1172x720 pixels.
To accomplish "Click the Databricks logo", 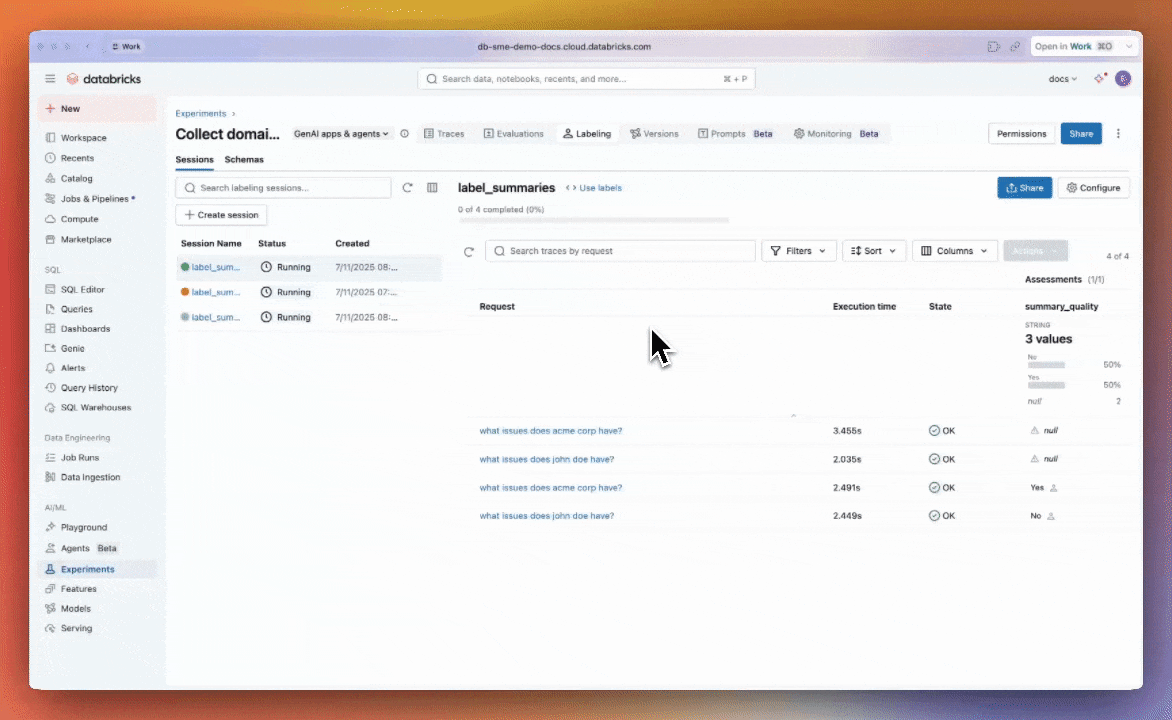I will [104, 79].
